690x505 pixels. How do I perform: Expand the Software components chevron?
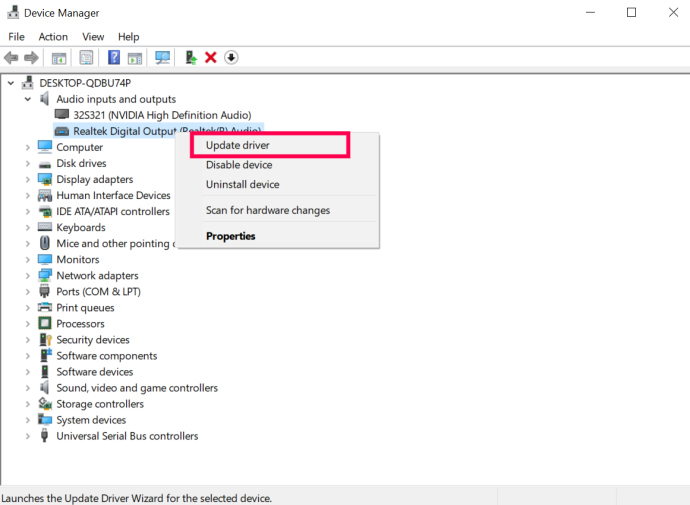point(28,356)
